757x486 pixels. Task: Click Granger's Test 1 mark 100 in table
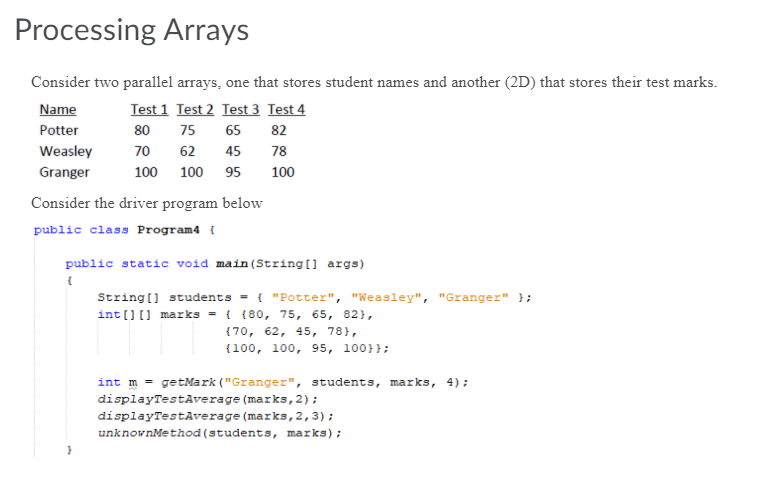coord(146,172)
